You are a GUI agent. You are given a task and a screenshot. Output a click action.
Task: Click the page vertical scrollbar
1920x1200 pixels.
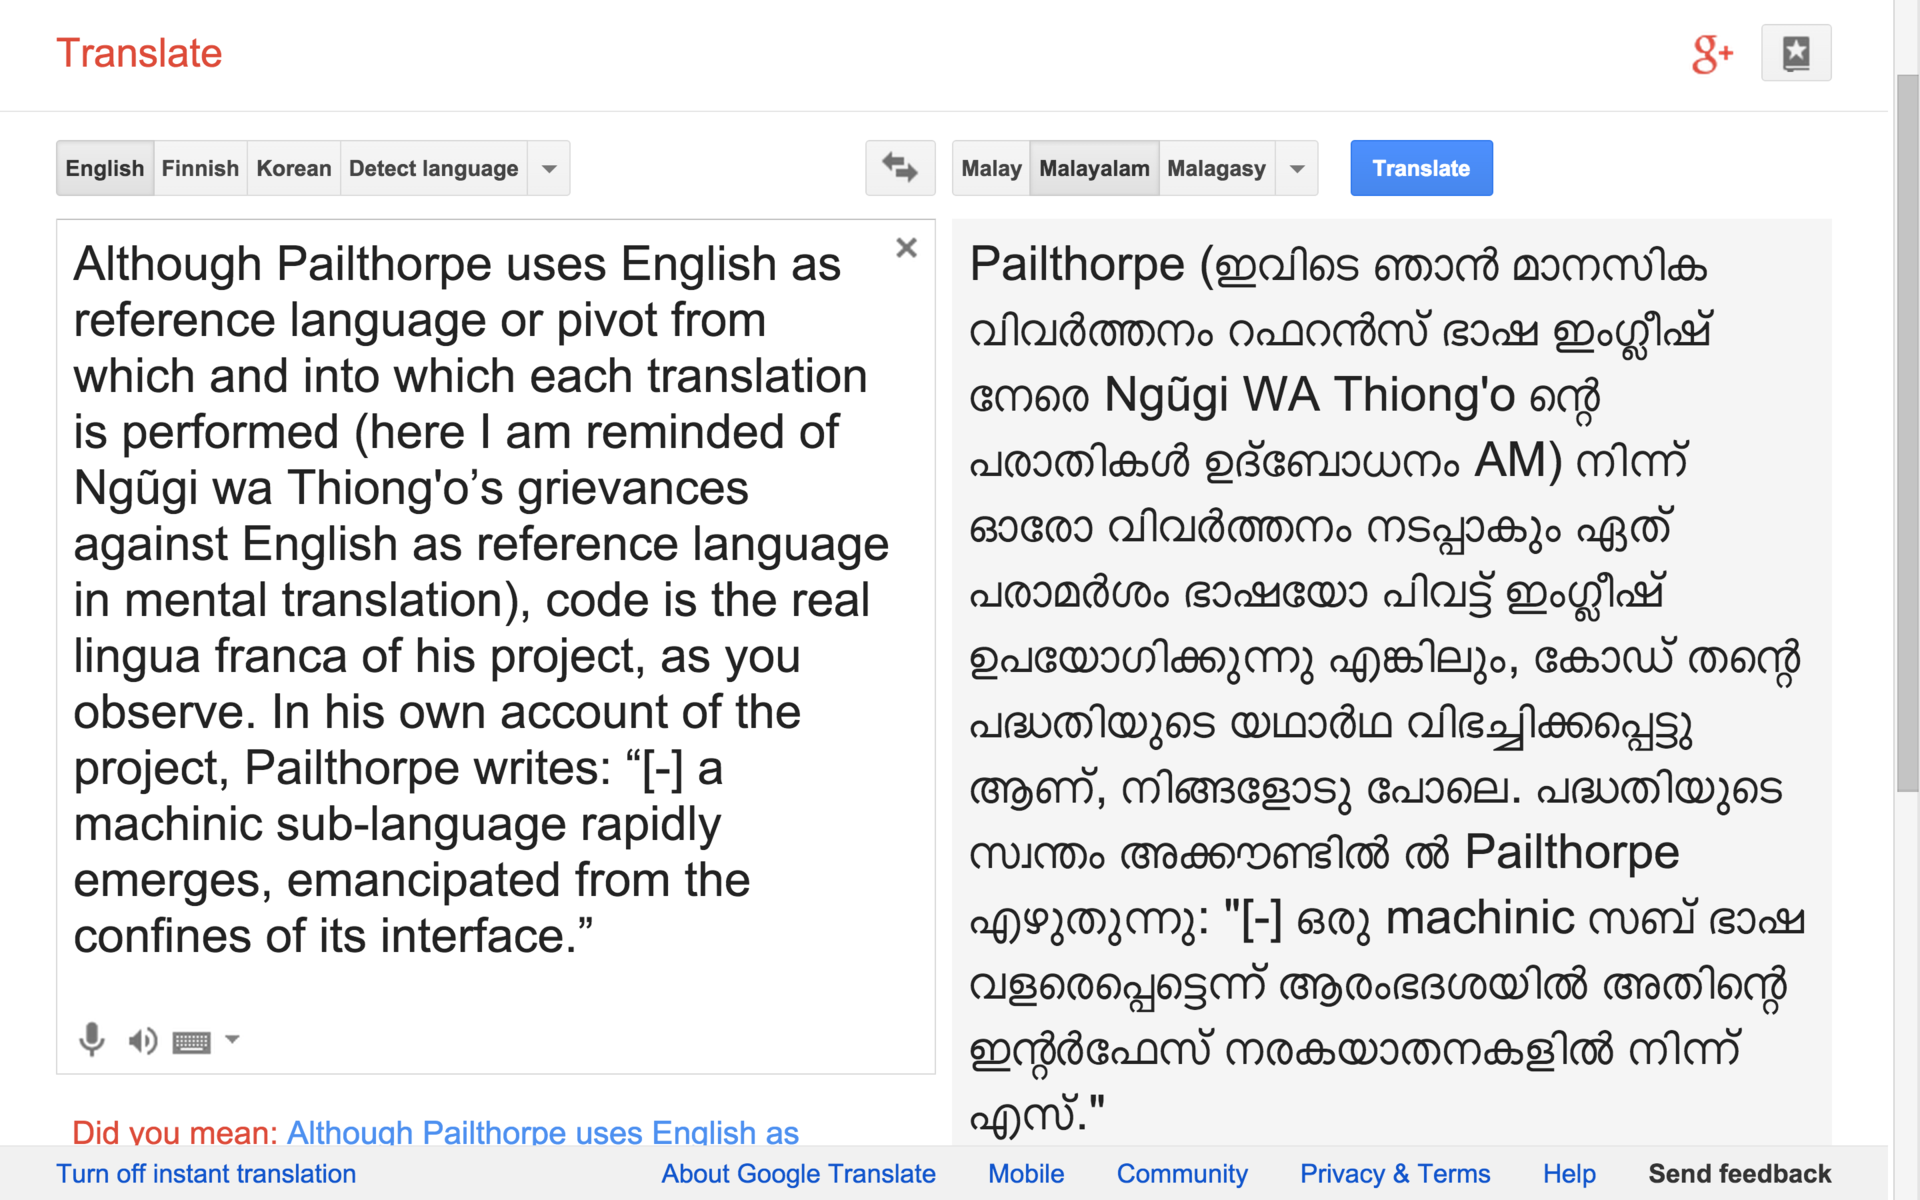[x=1907, y=430]
